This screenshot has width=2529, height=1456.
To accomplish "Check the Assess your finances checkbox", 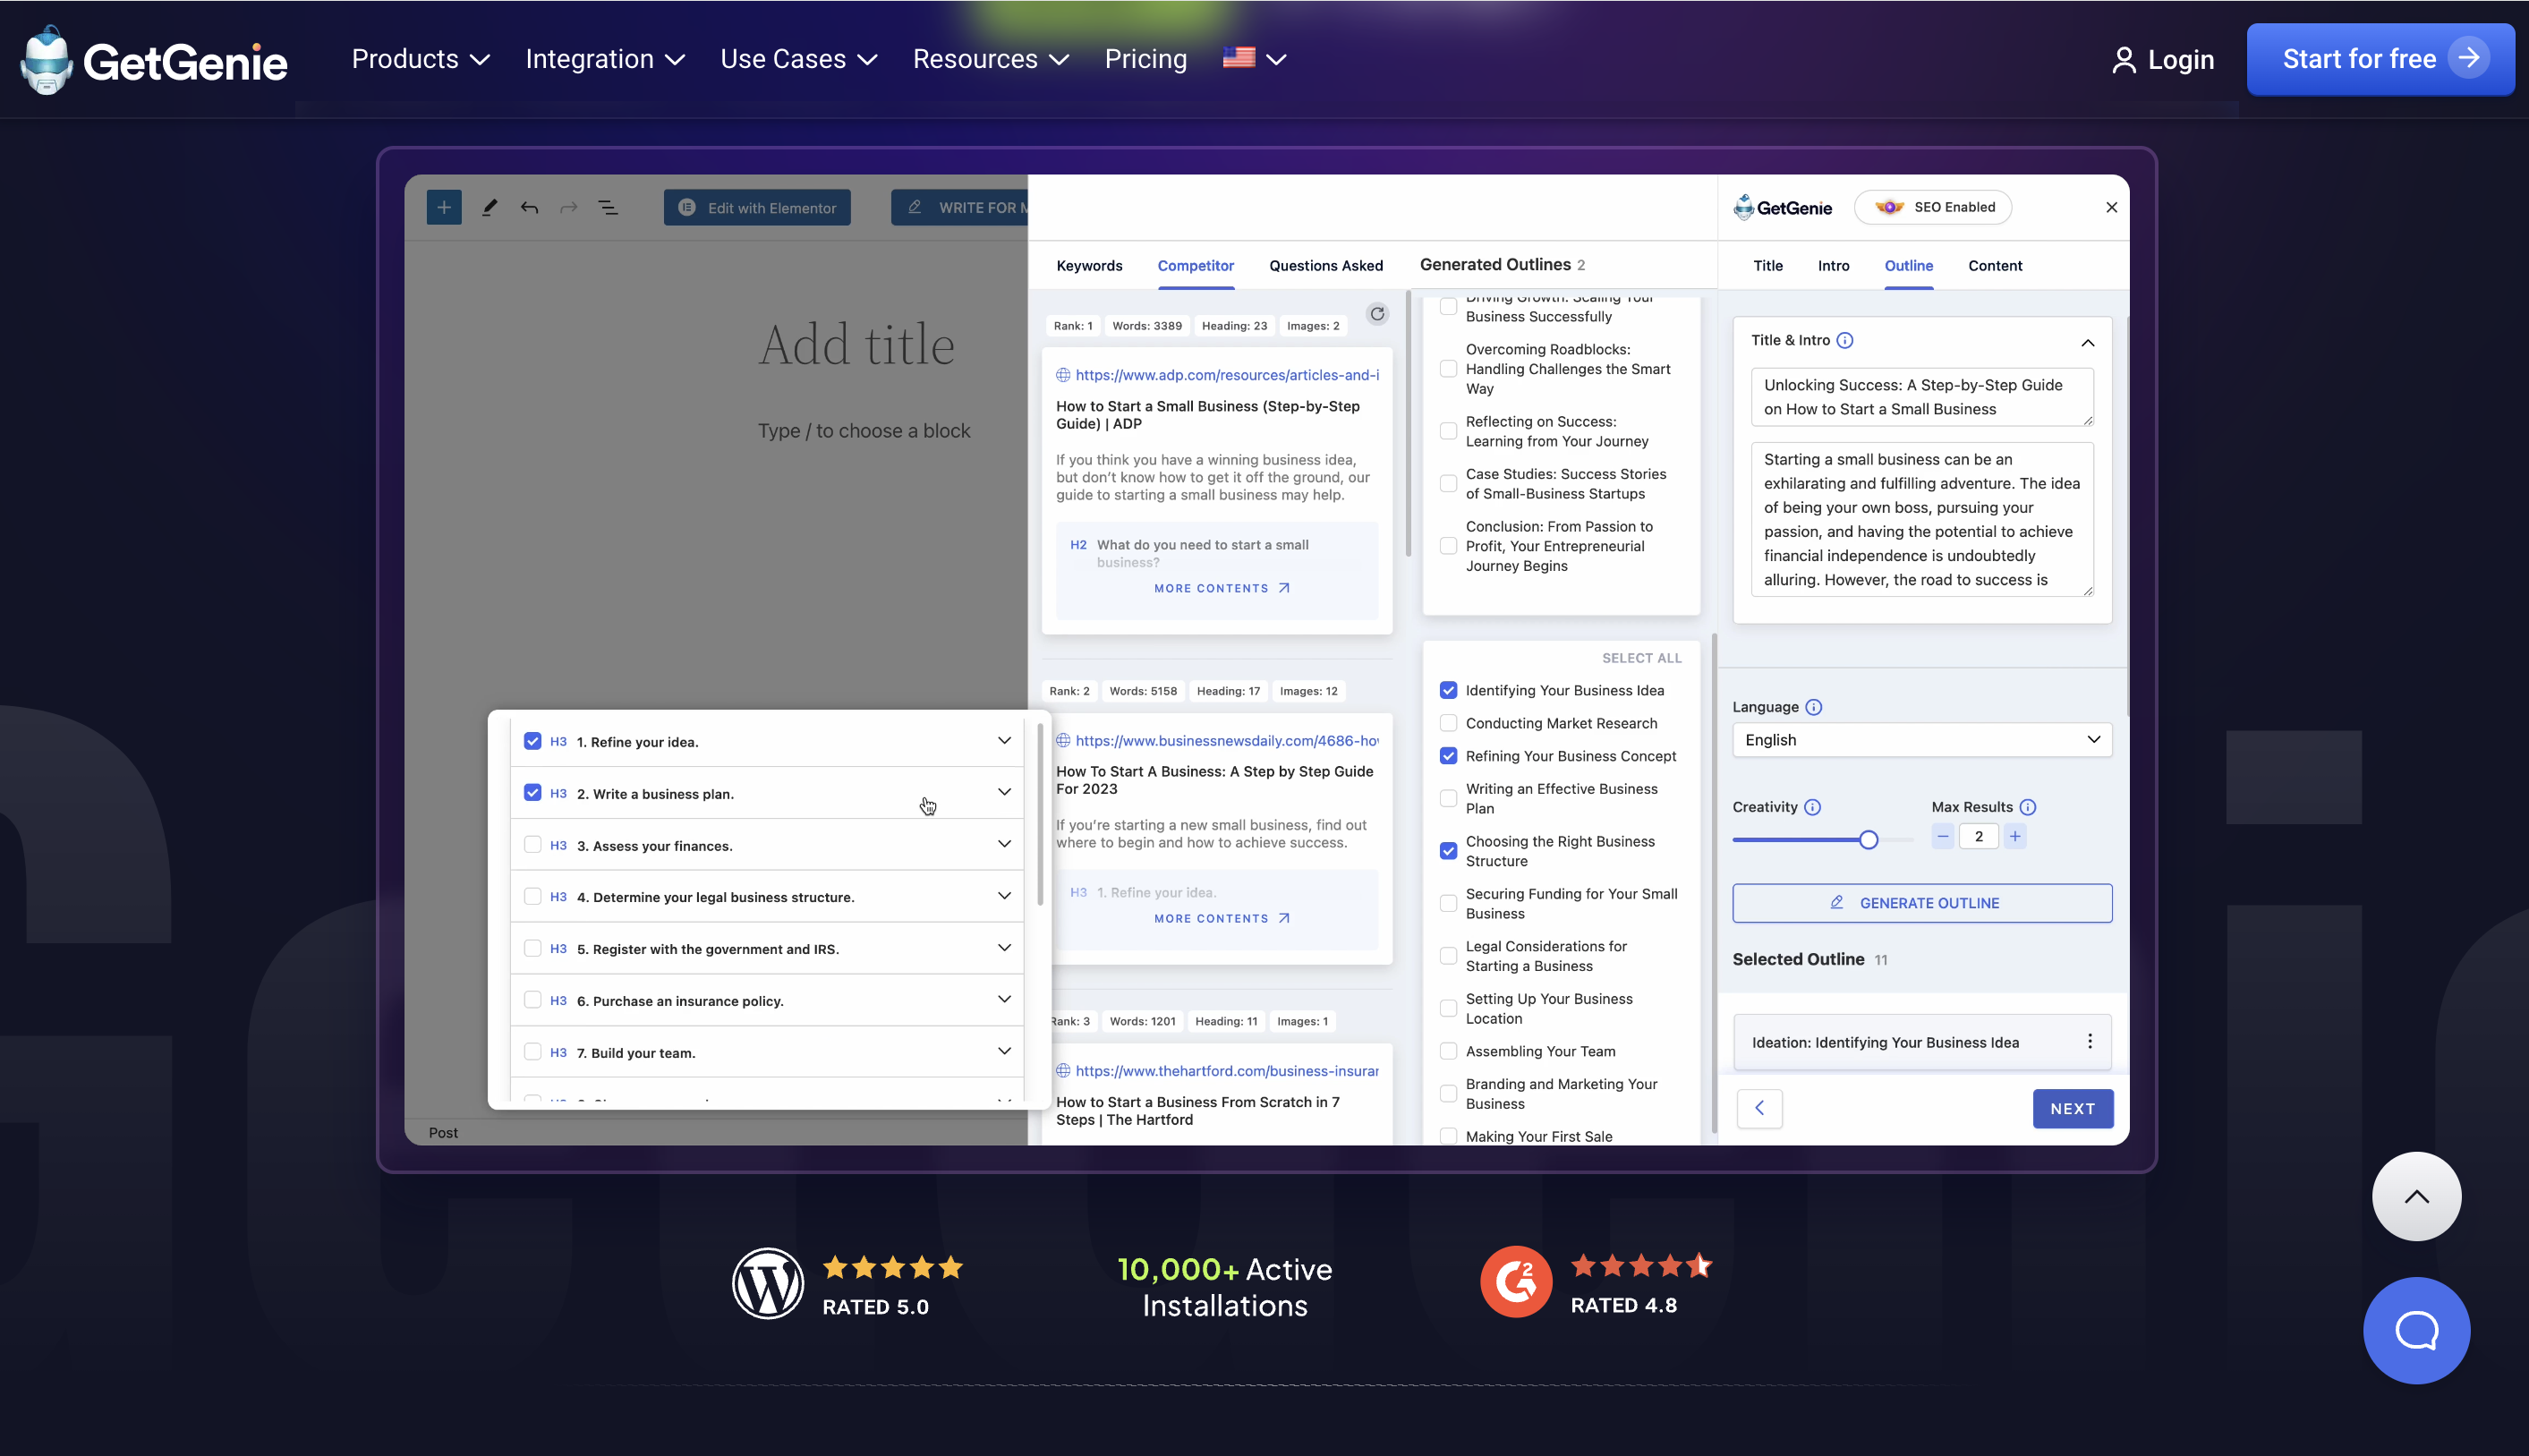I will (x=532, y=845).
